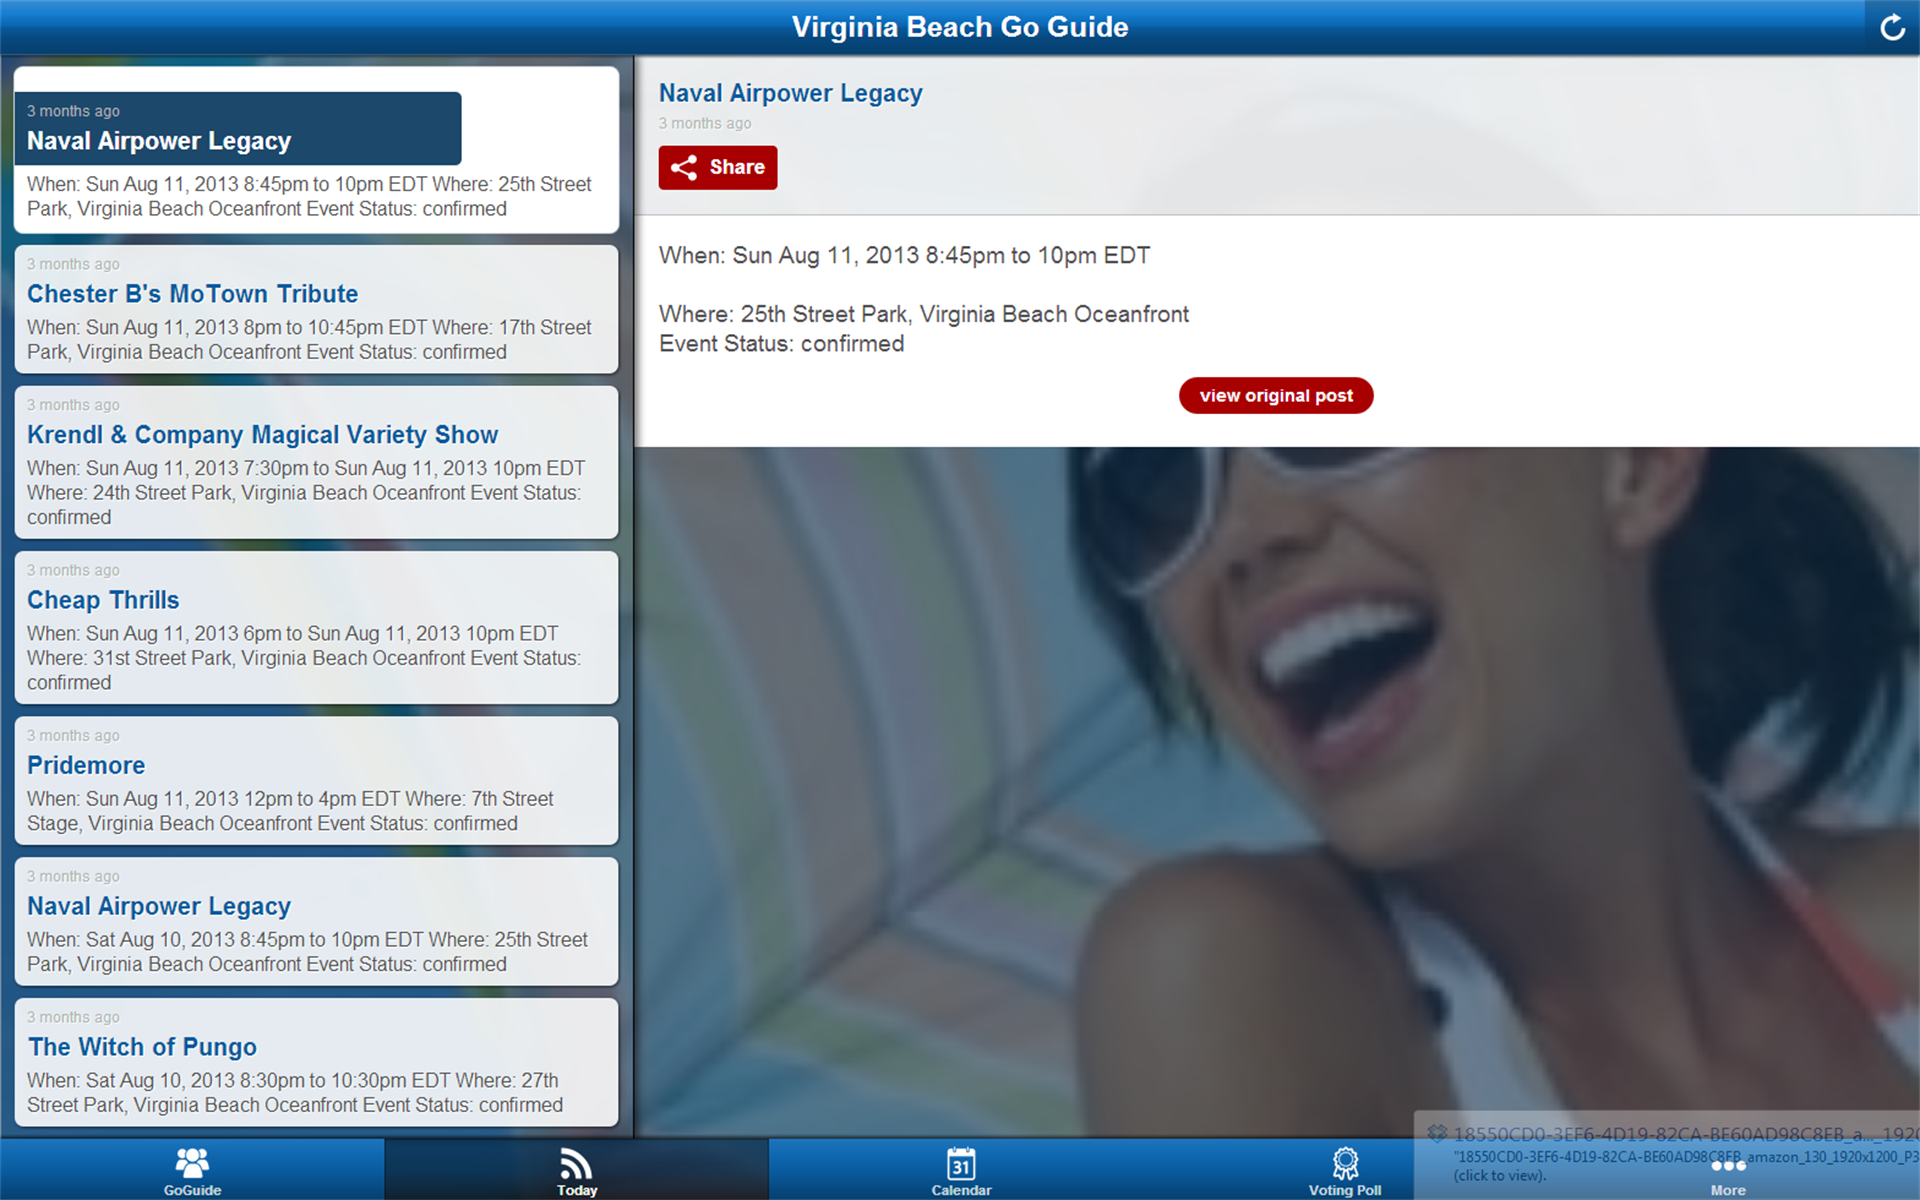Image resolution: width=1920 pixels, height=1200 pixels.
Task: Open The Witch of Pungo event
Action: 316,1062
